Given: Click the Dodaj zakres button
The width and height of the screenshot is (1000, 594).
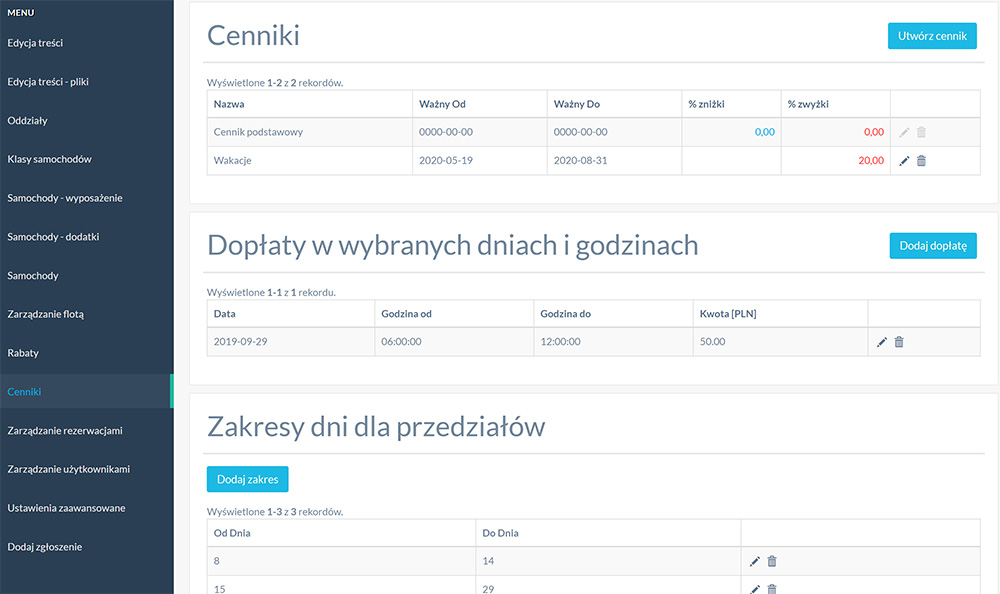Looking at the screenshot, I should pos(247,479).
